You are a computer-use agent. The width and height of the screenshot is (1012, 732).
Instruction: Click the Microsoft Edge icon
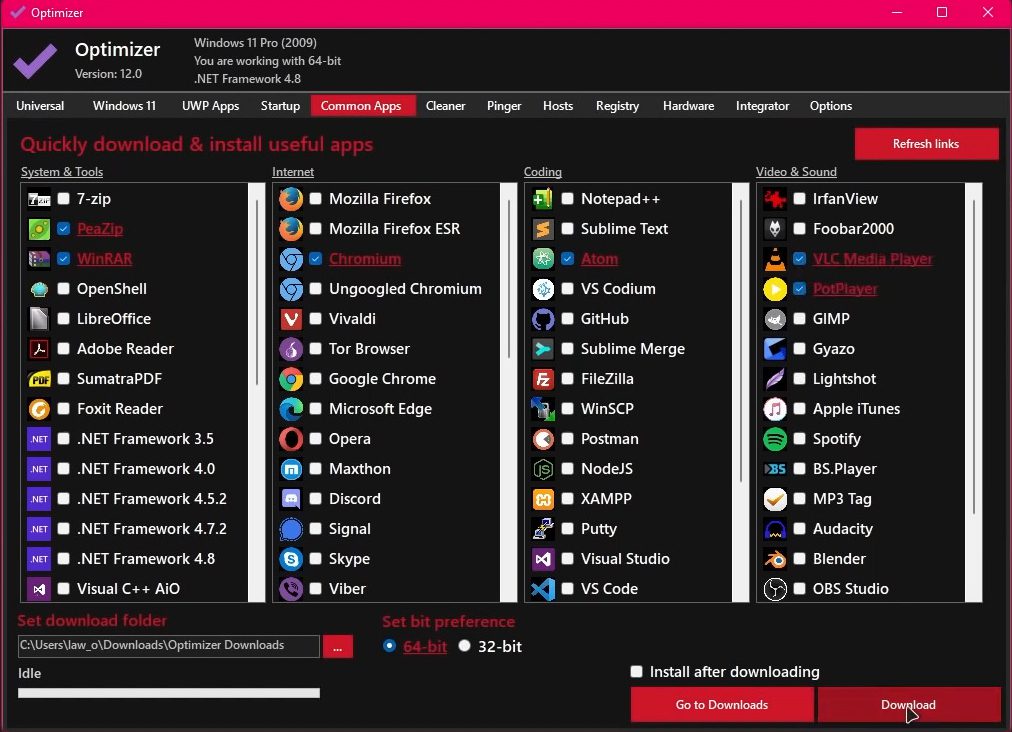tap(291, 409)
